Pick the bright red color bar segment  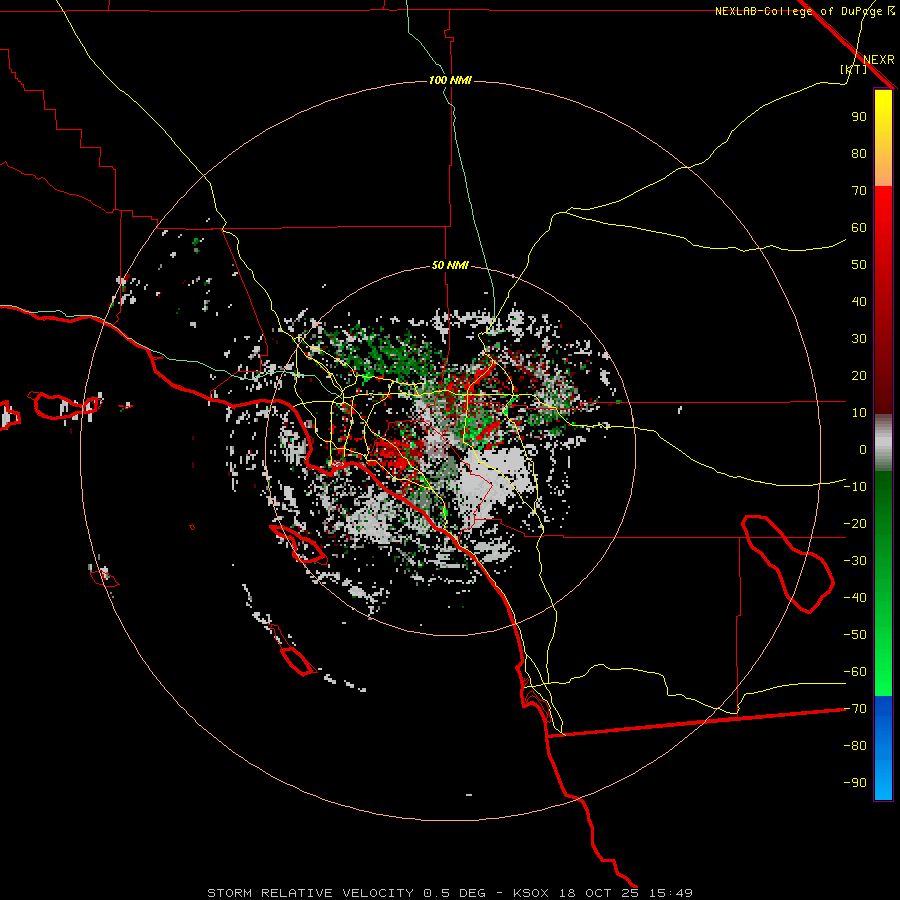pyautogui.click(x=883, y=208)
